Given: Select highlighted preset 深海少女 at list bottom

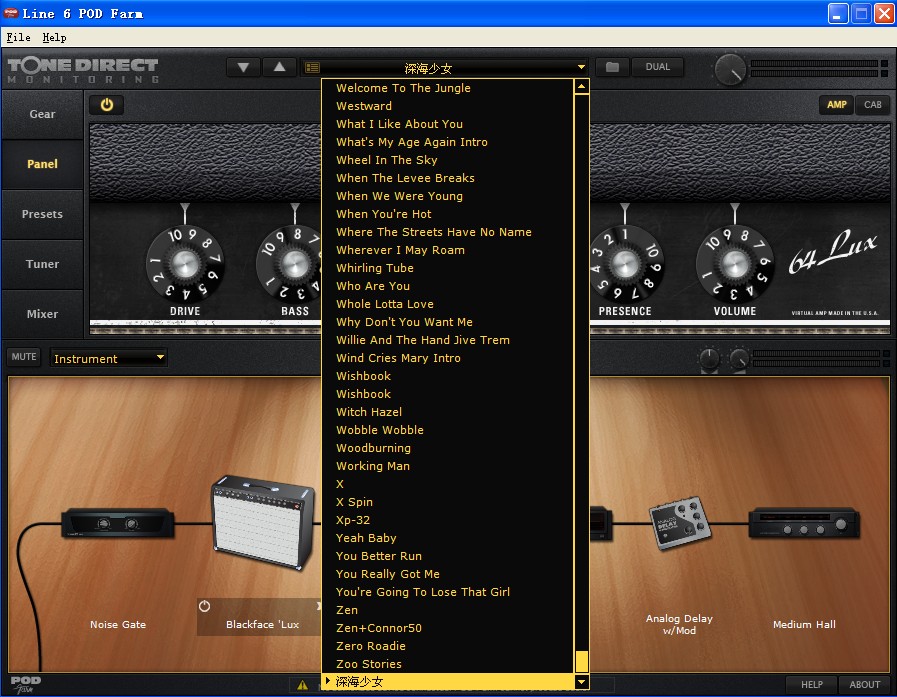Looking at the screenshot, I should point(447,682).
